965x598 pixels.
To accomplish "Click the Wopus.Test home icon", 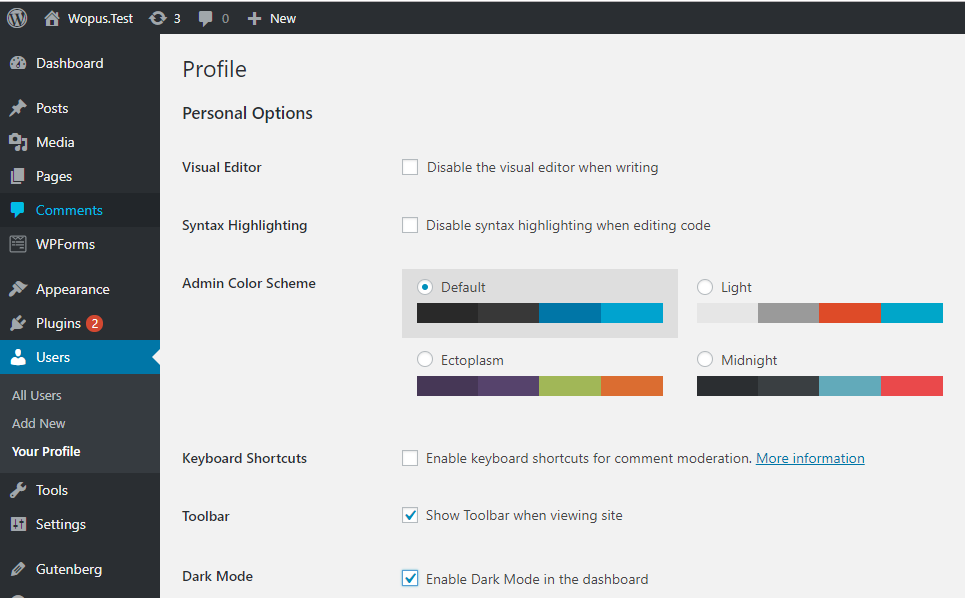I will 53,18.
